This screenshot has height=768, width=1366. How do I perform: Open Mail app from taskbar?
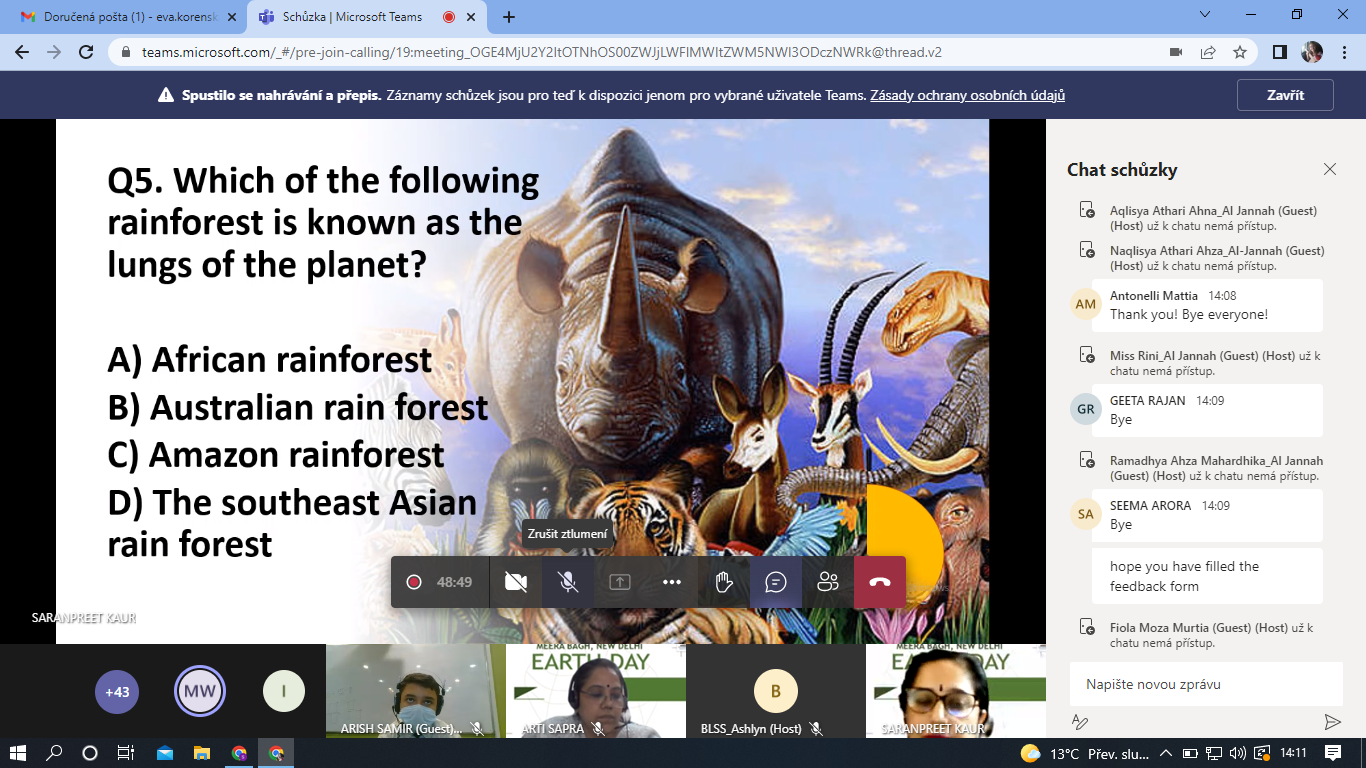[x=164, y=753]
